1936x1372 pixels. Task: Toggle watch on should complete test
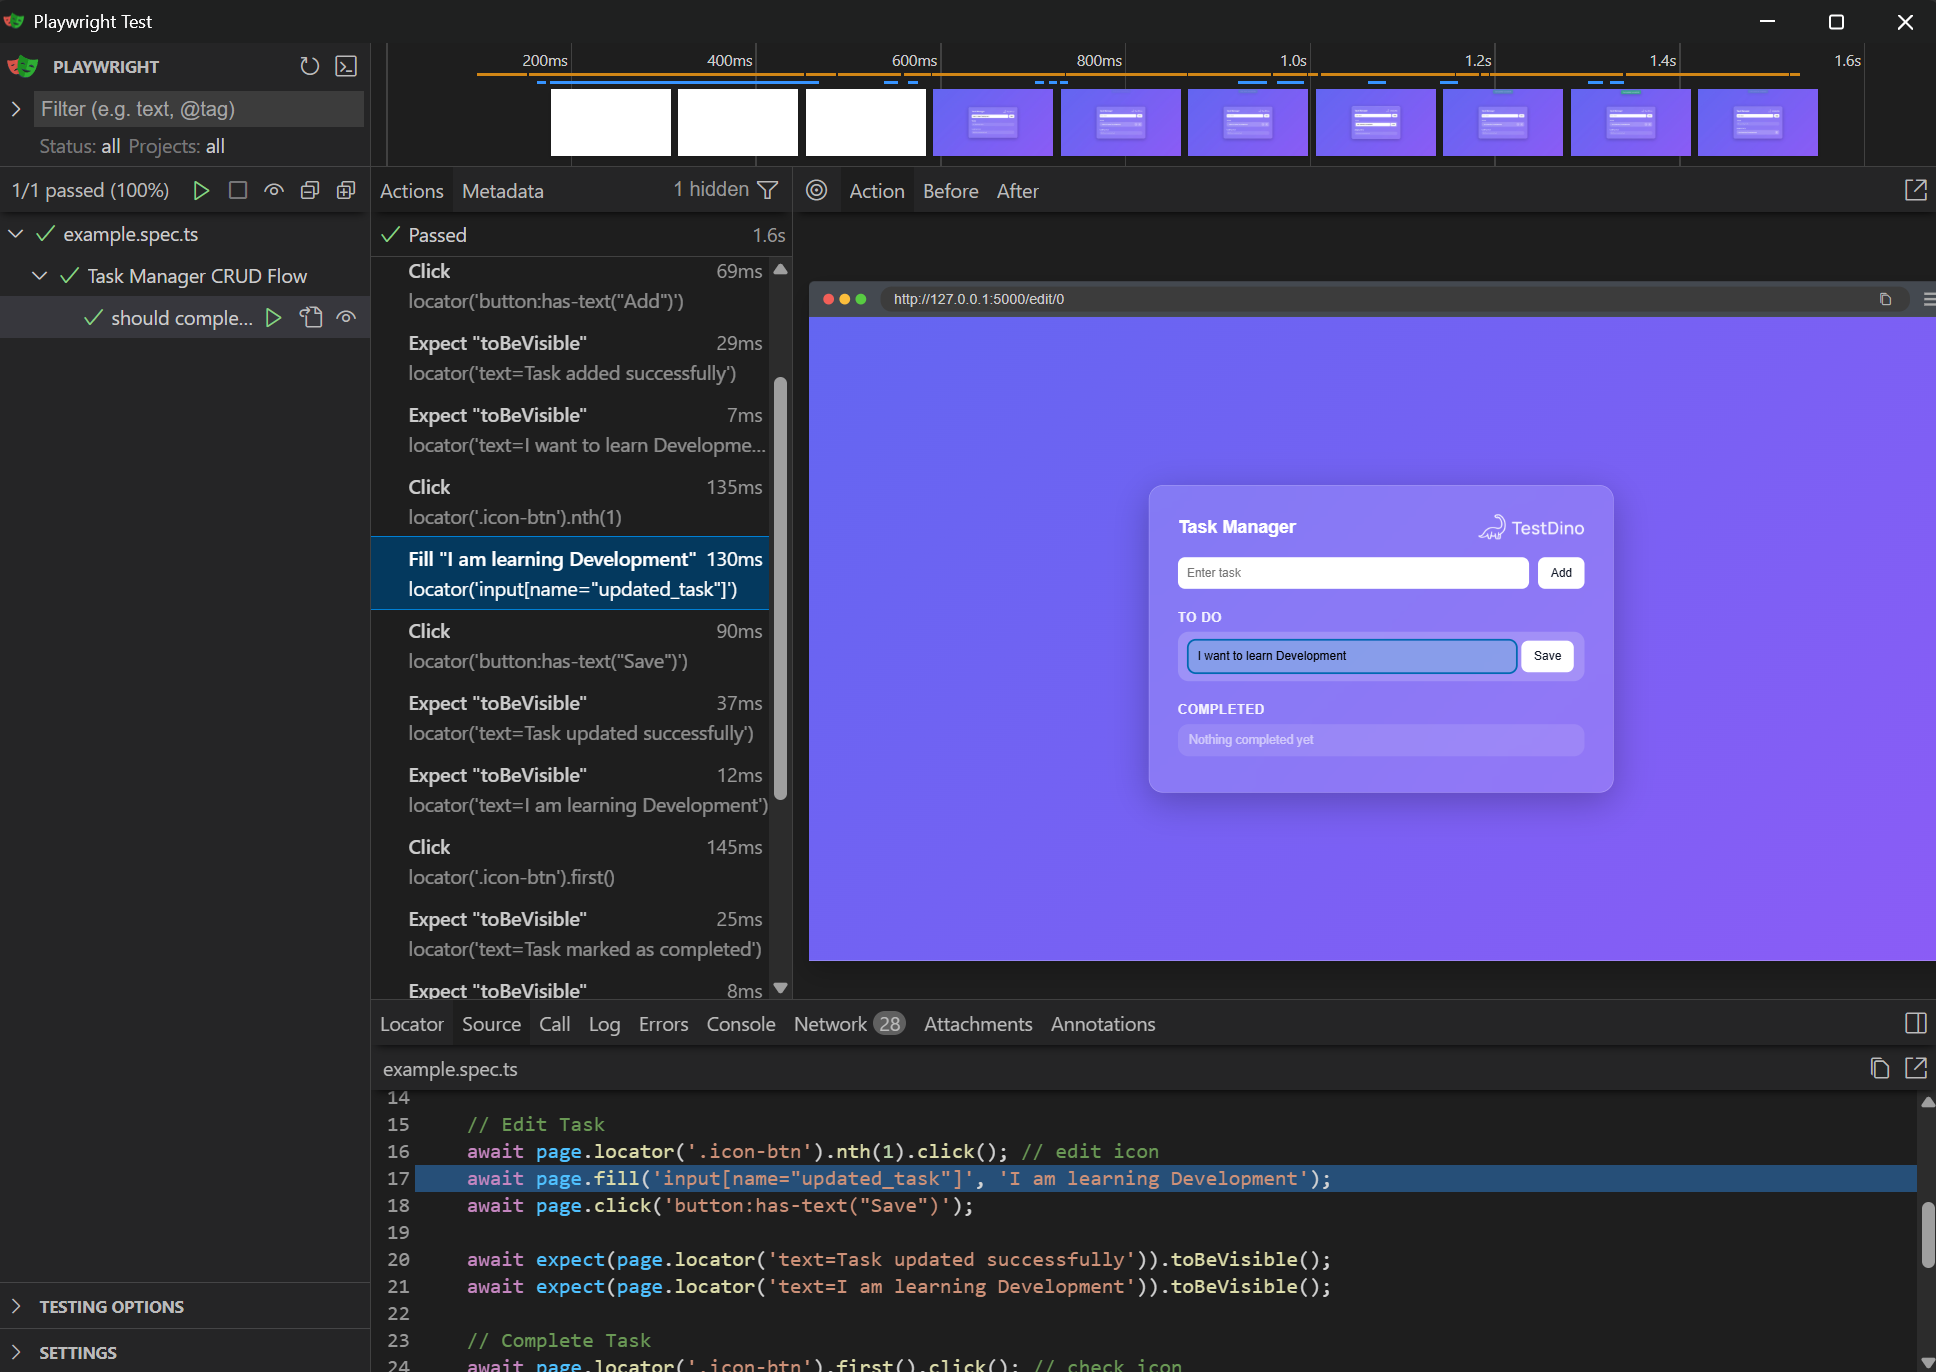(346, 317)
